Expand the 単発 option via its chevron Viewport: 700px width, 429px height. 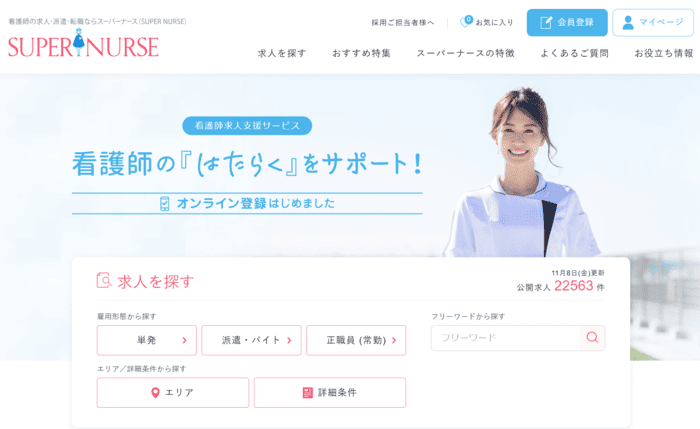184,341
